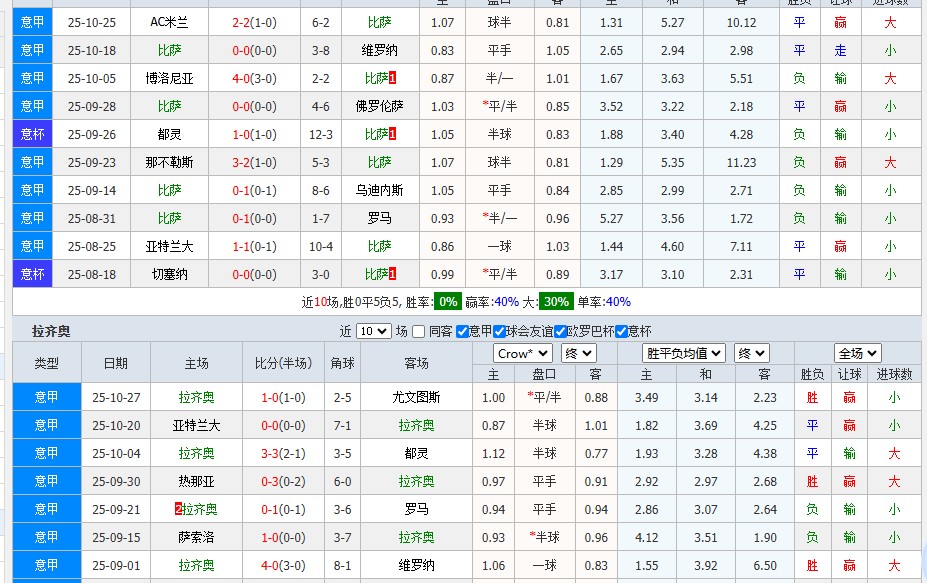This screenshot has height=583, width=927.
Task: Enable the 同赔 checkbox
Action: point(418,333)
